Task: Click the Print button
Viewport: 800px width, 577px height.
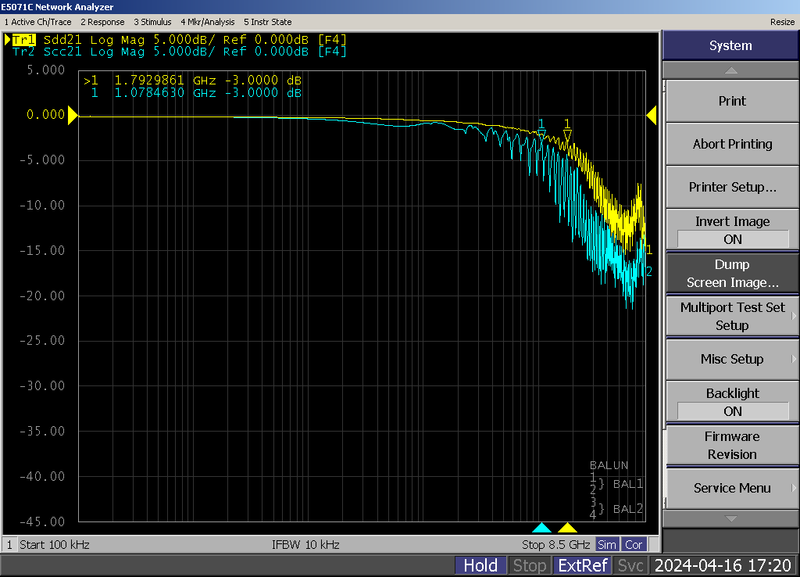Action: [731, 100]
